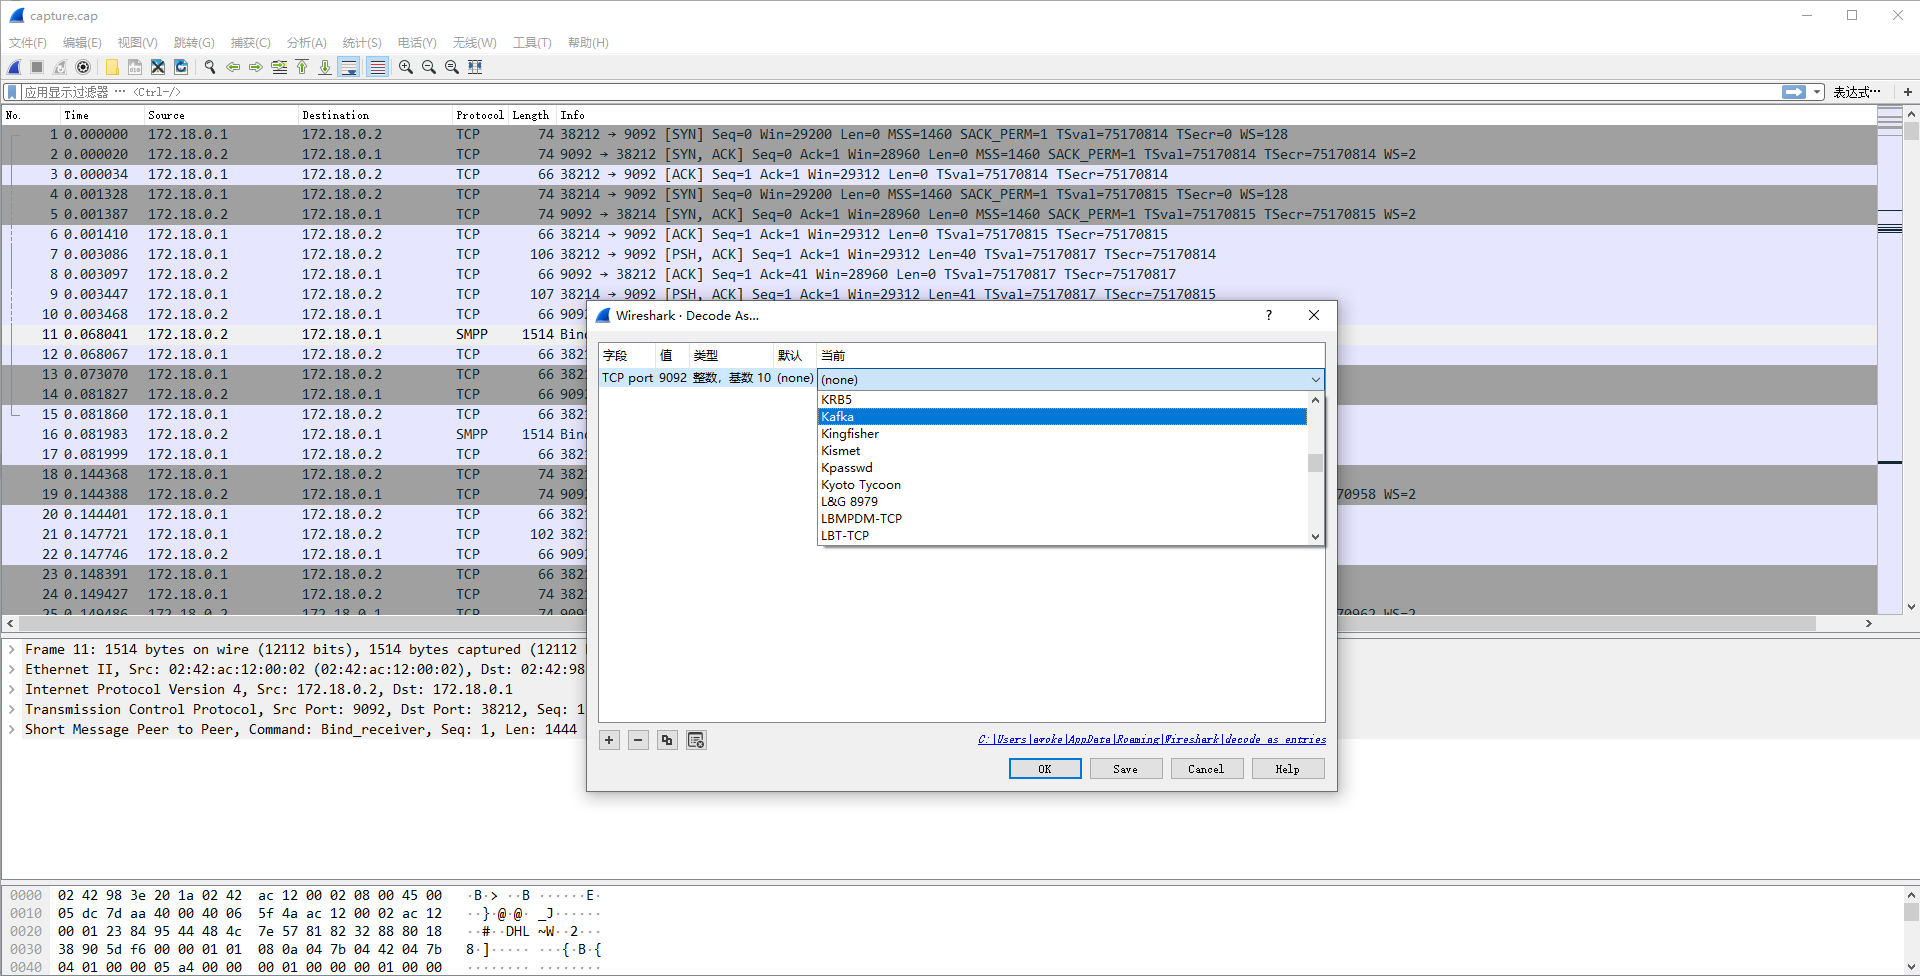This screenshot has width=1920, height=976.
Task: Close the capture file using the toolbar X icon
Action: [158, 67]
